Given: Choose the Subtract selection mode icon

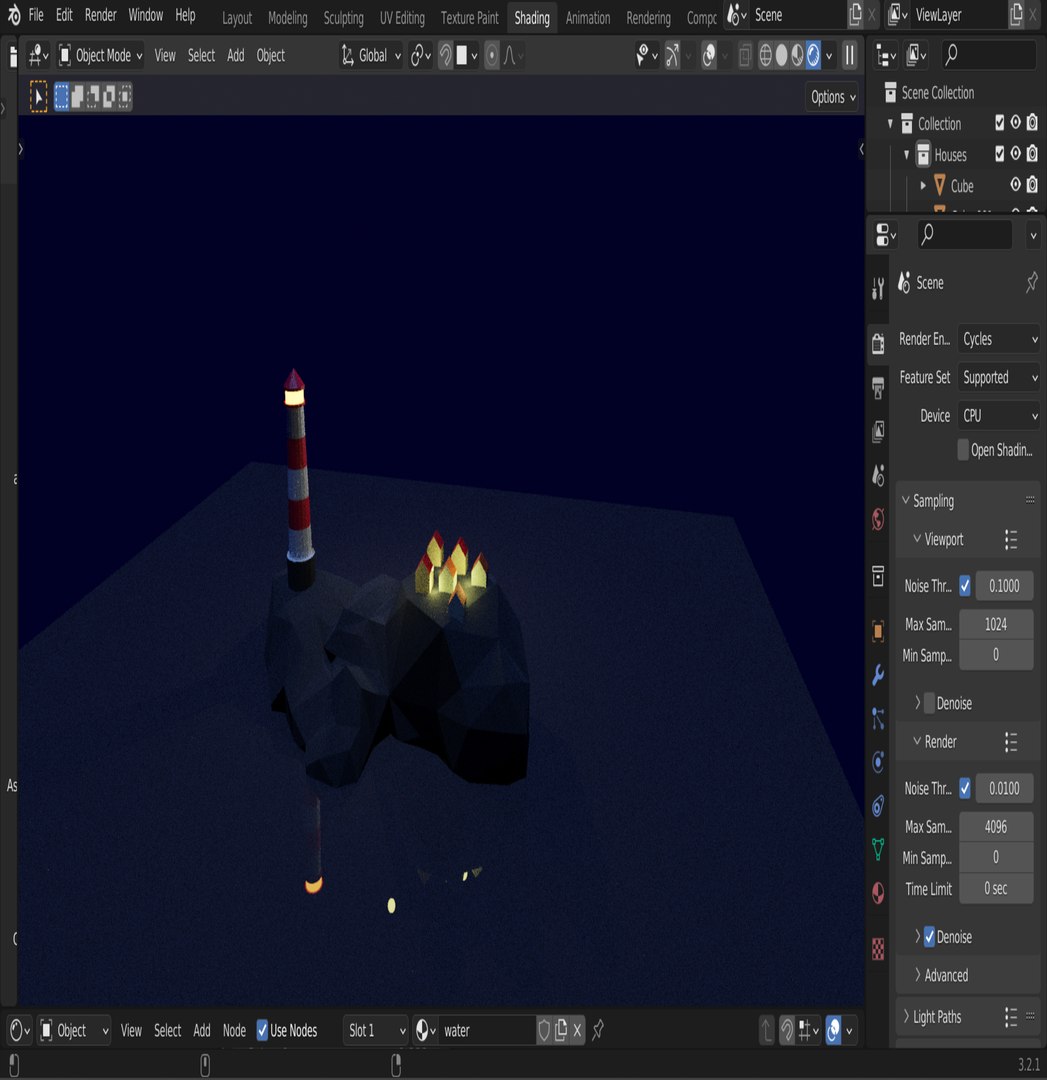Looking at the screenshot, I should click(93, 96).
